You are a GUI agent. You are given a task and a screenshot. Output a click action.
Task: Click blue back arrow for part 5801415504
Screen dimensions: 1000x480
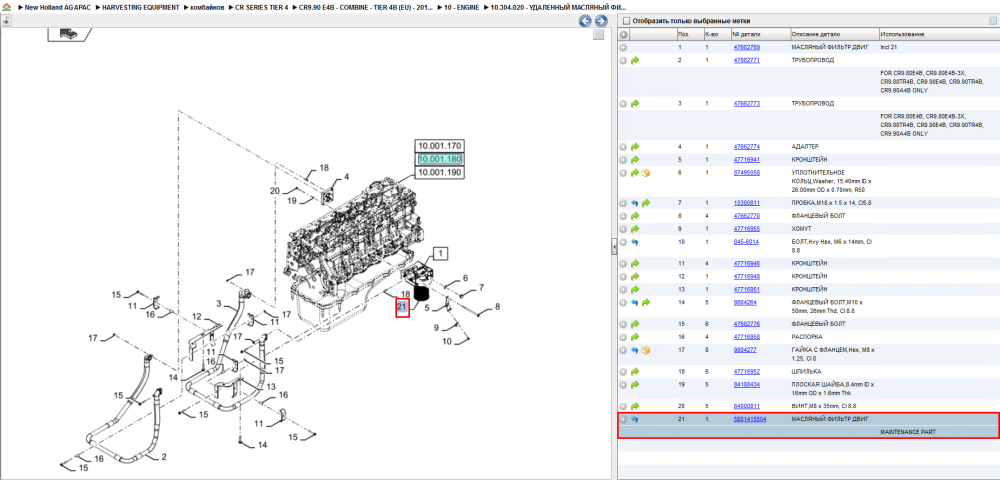coord(635,419)
